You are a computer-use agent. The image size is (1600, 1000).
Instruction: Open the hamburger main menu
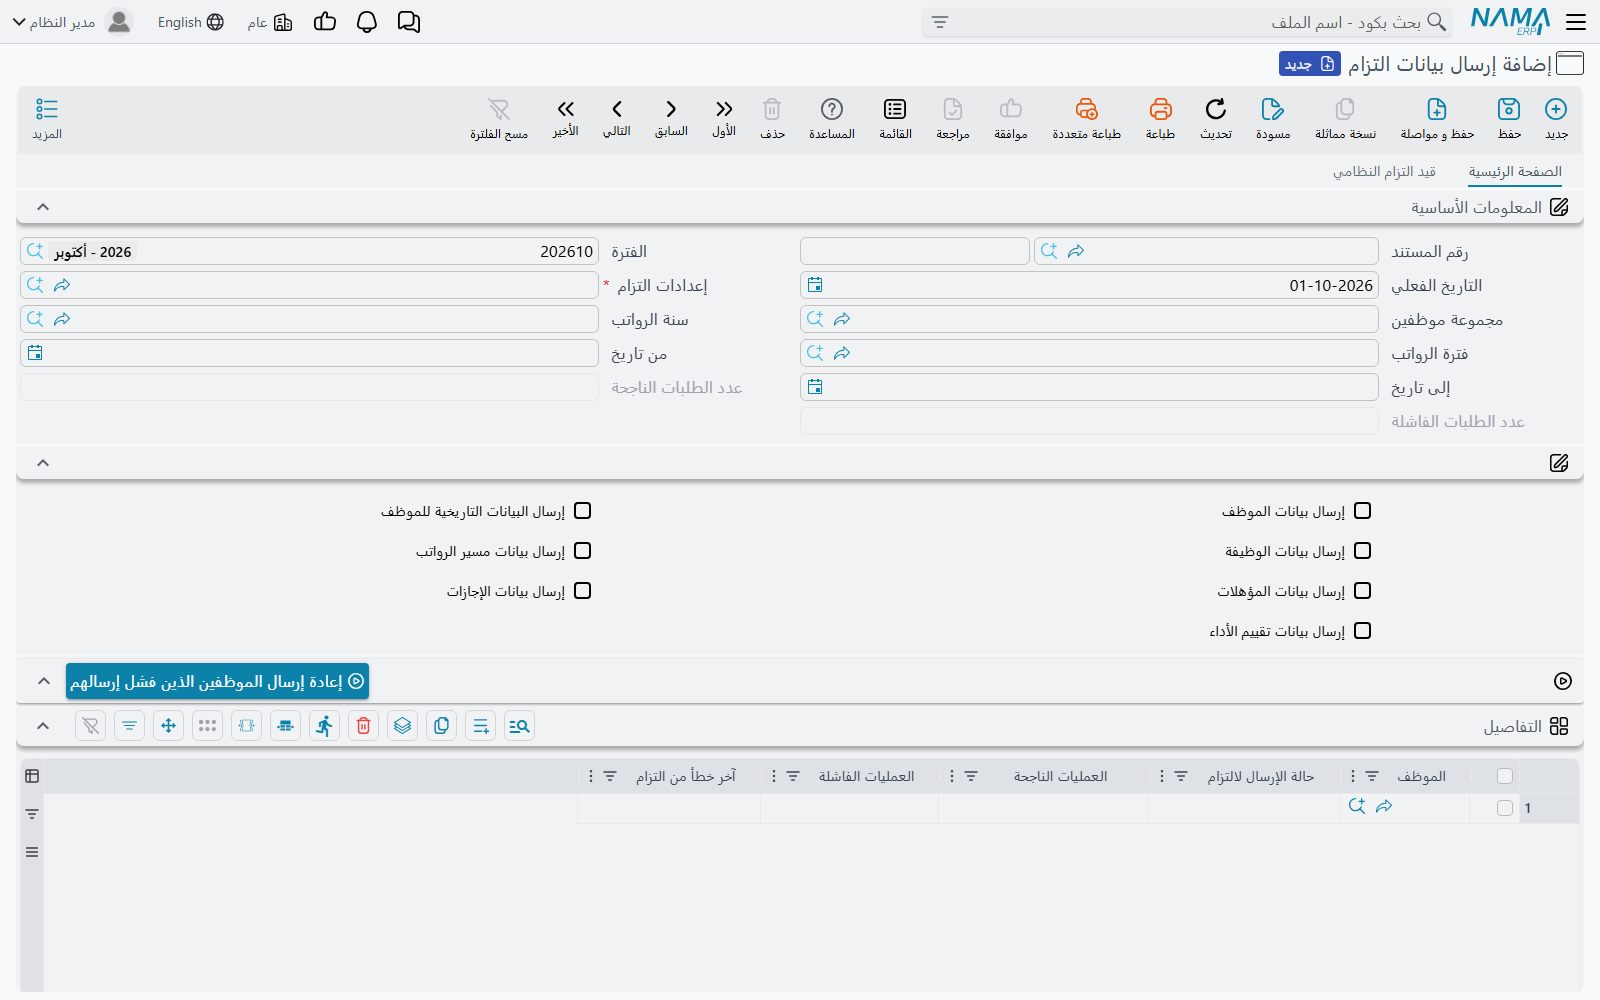pyautogui.click(x=1576, y=22)
